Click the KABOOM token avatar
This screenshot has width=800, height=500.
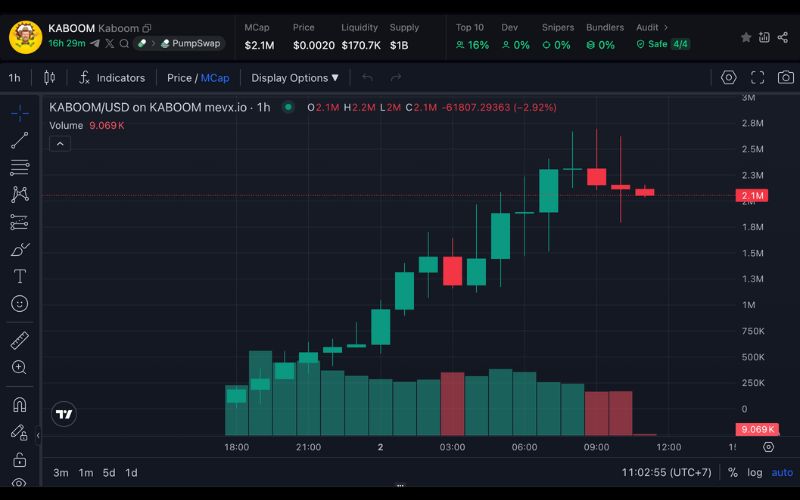[x=26, y=37]
